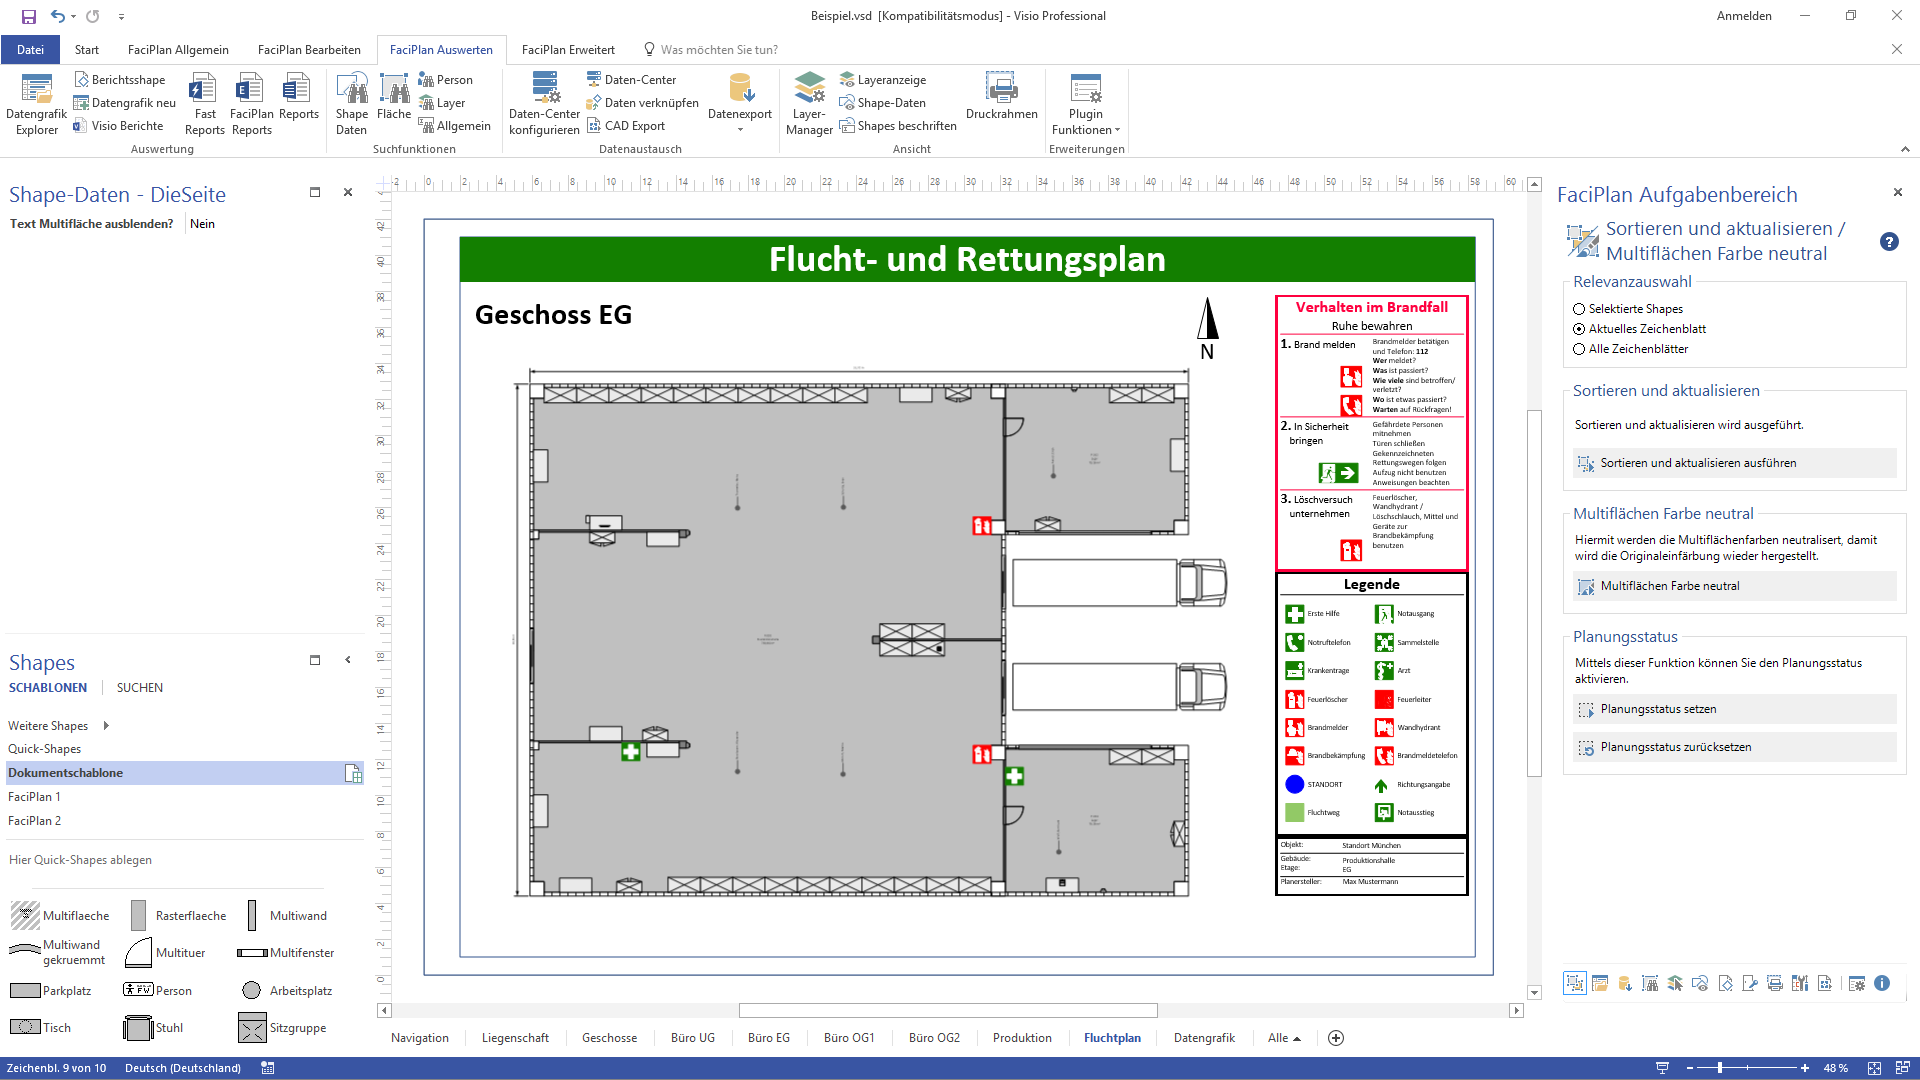The width and height of the screenshot is (1920, 1080).
Task: Collapse the Shapes panel with its arrow
Action: pos(347,660)
